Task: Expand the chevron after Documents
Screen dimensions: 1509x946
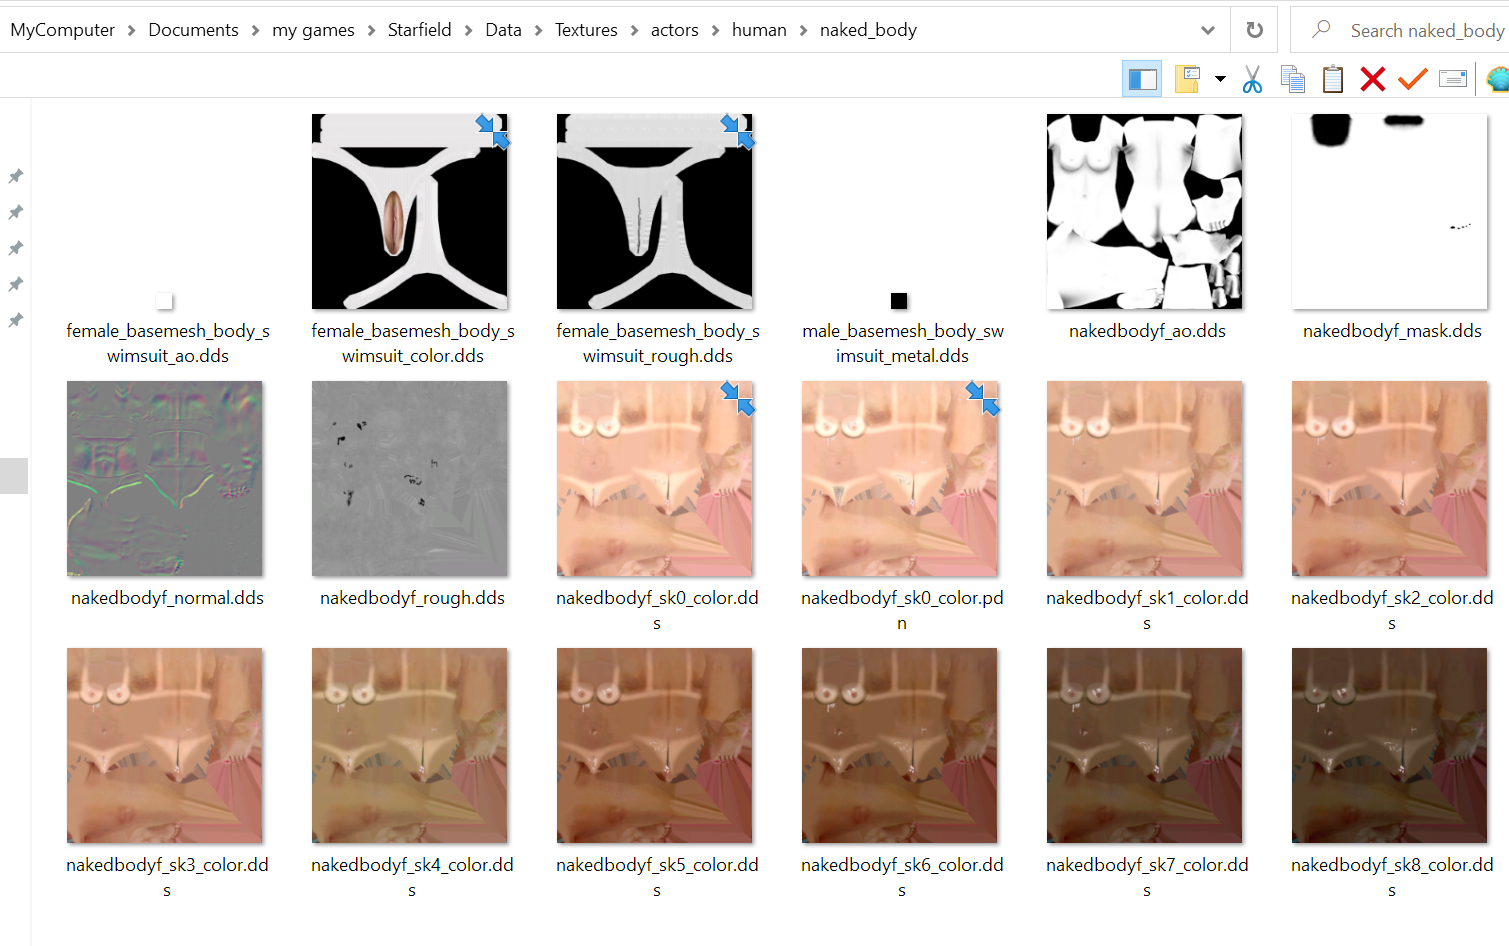Action: coord(255,31)
